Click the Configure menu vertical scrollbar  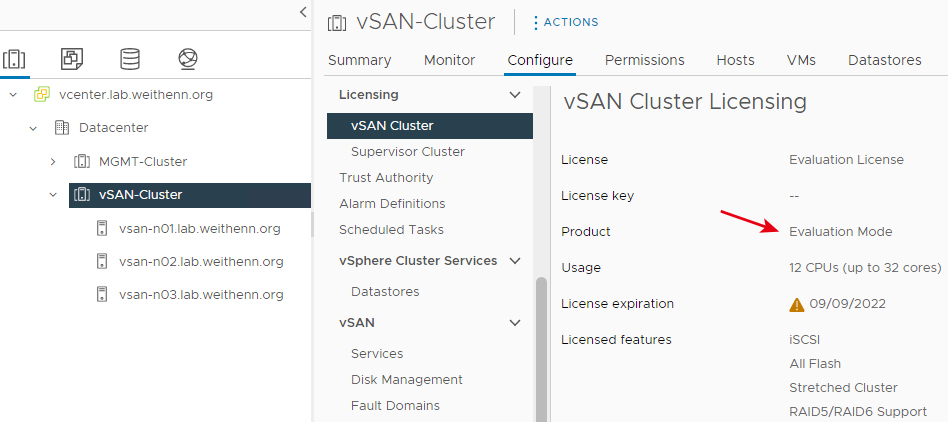(x=542, y=349)
